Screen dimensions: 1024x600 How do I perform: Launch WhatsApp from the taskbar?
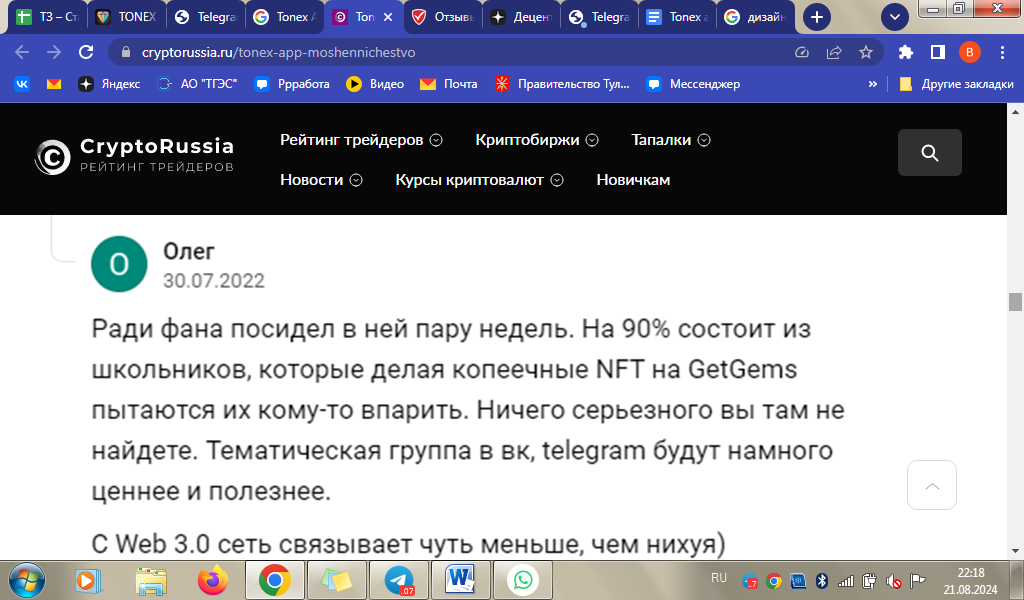point(522,579)
